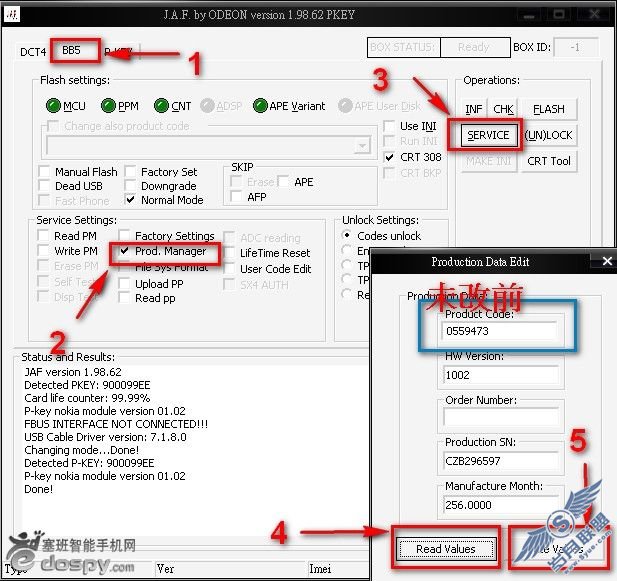Select Codes unlock radio option
Screen dimensions: 617x581
[347, 236]
